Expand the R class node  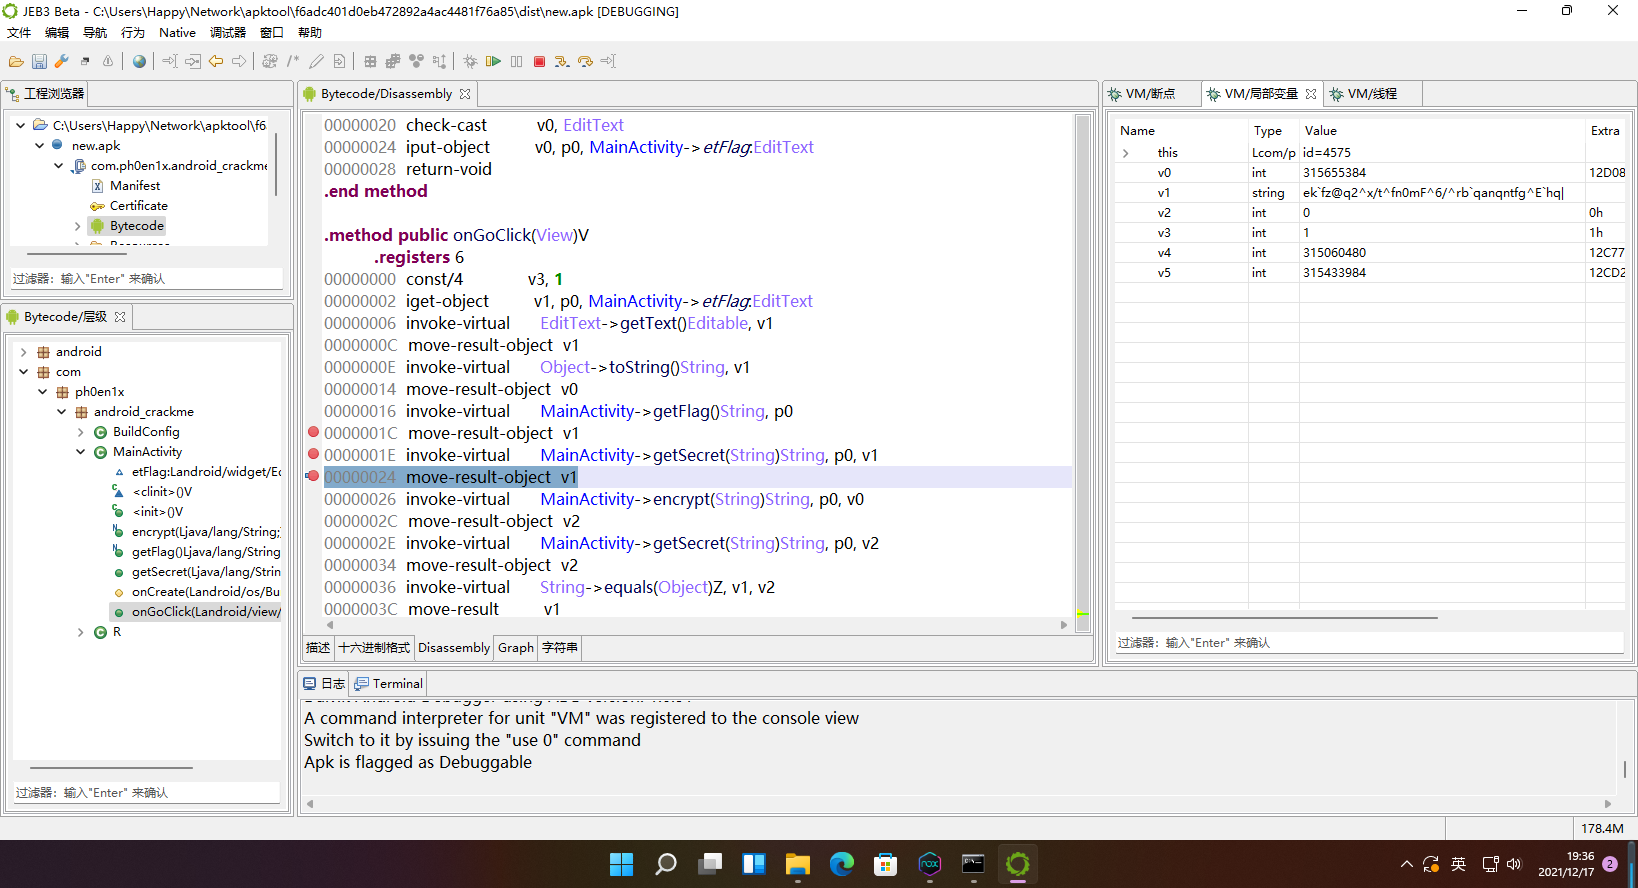point(80,632)
